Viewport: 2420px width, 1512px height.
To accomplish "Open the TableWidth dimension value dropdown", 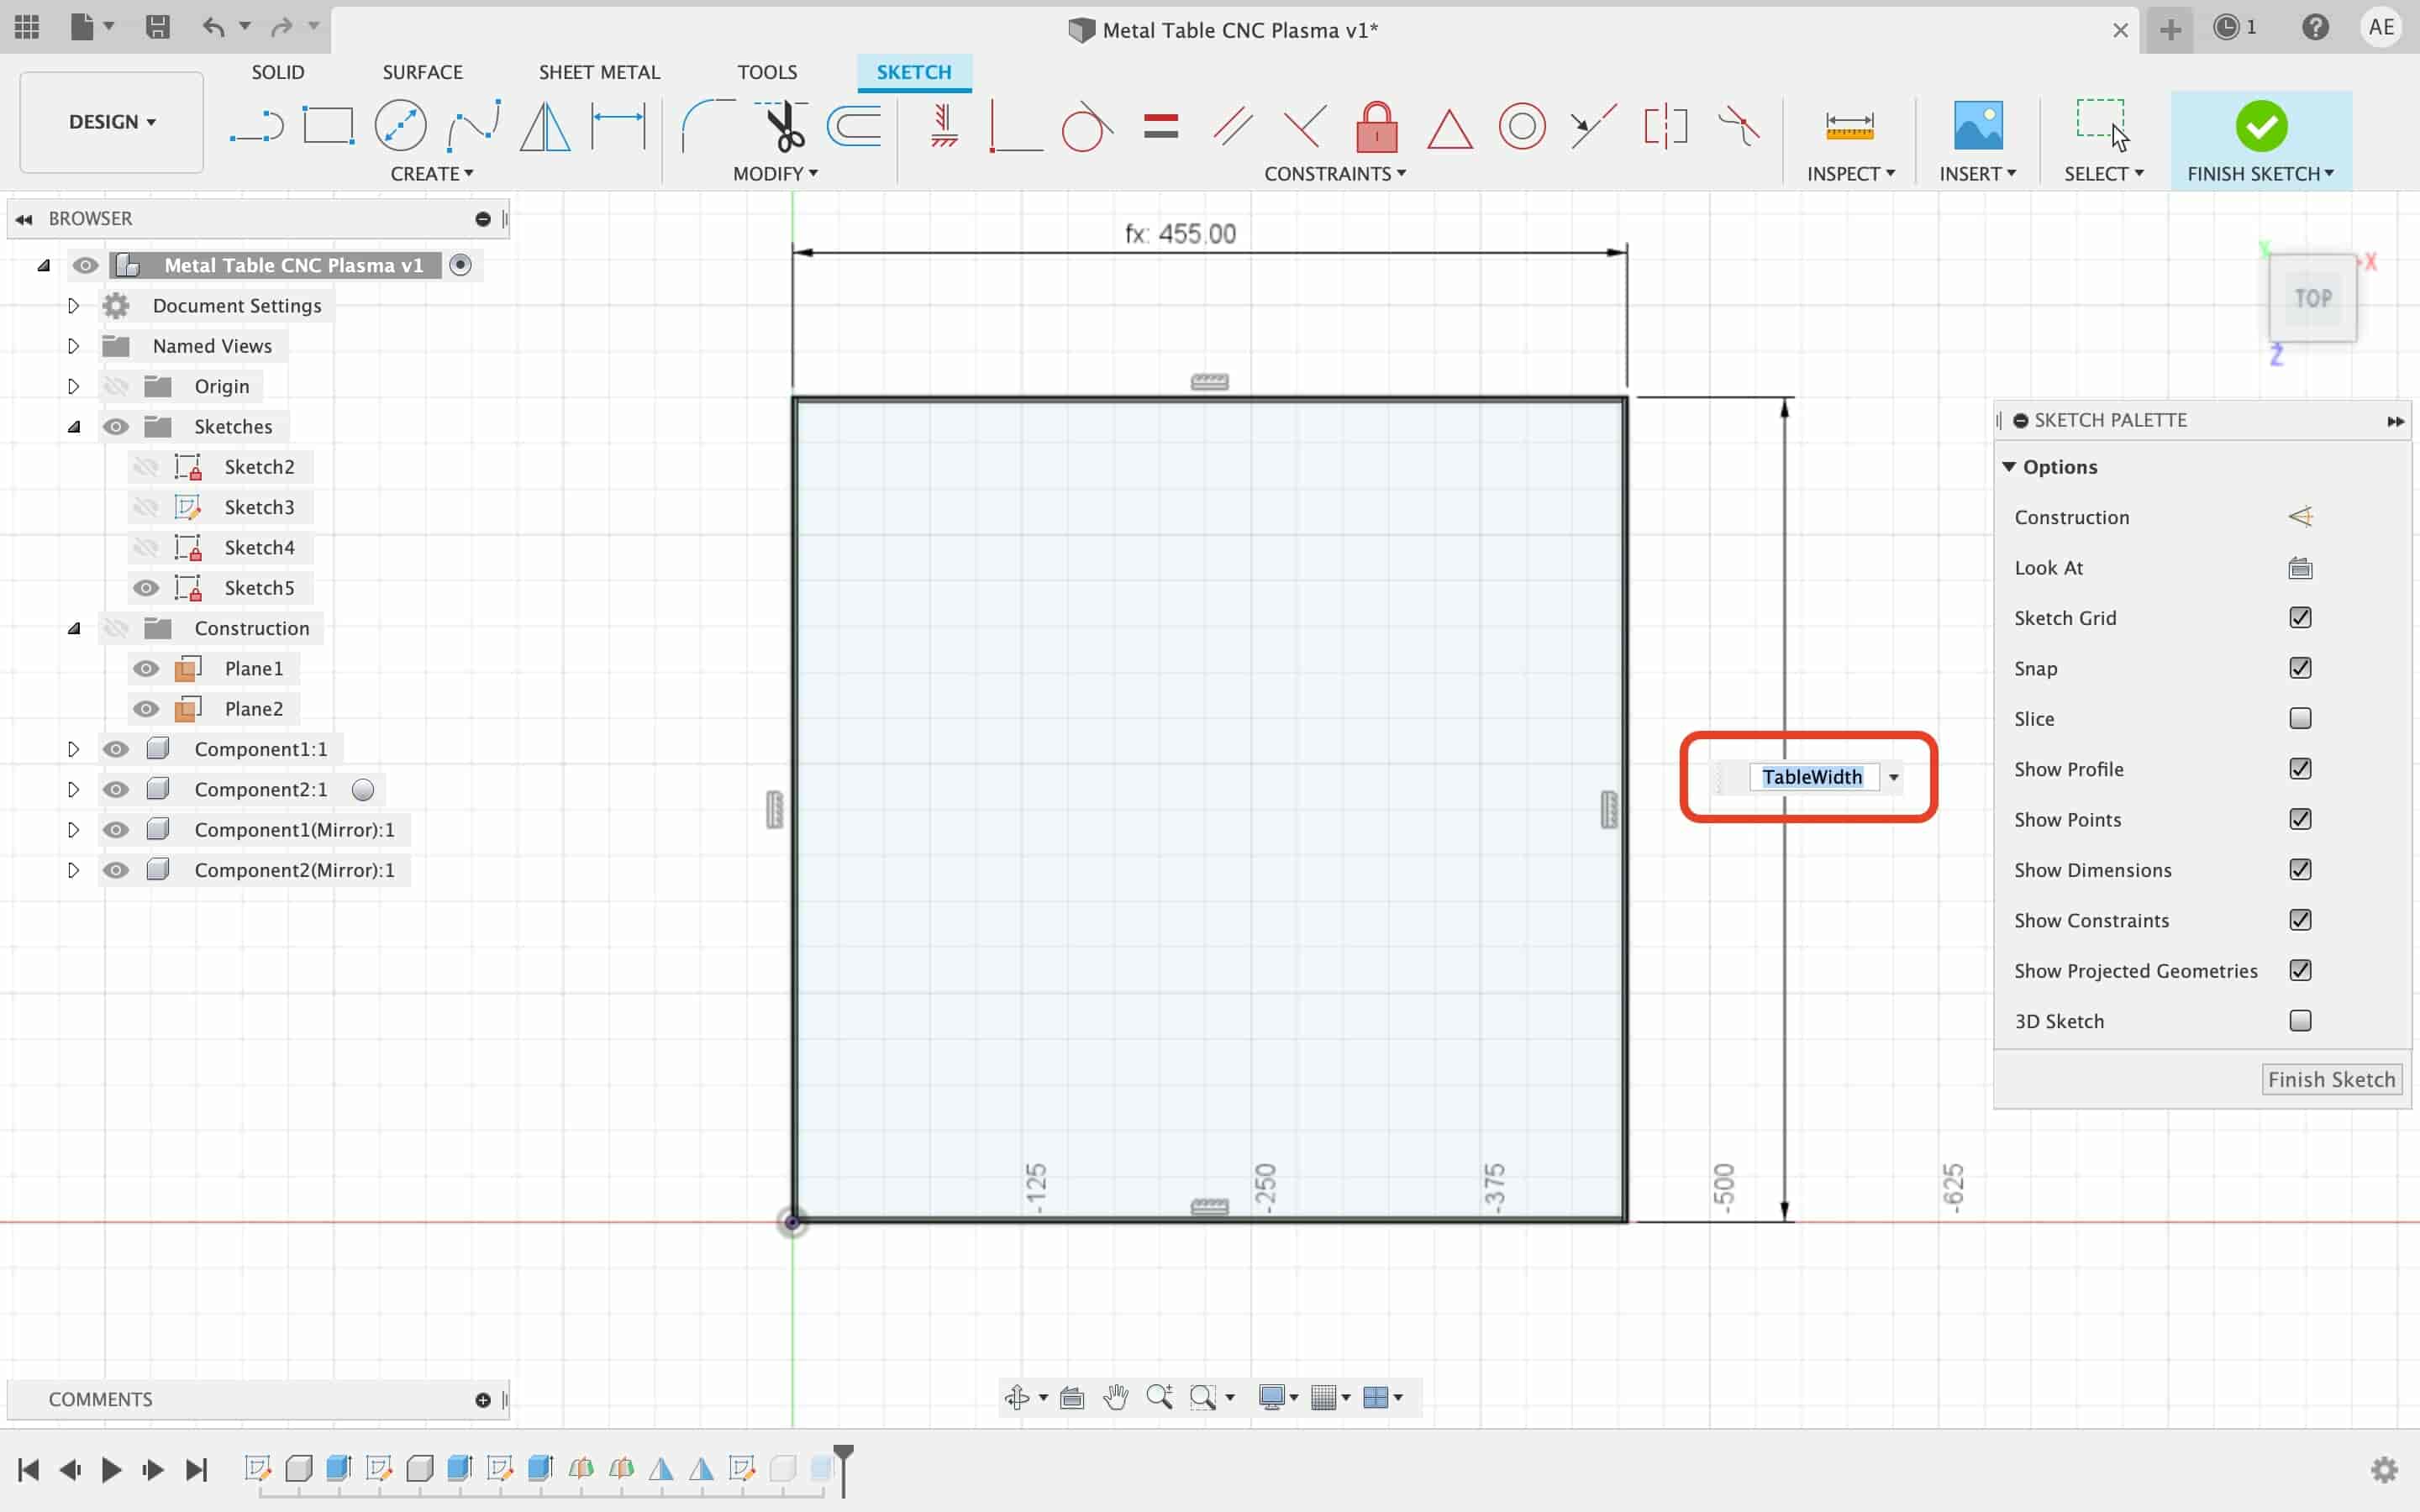I will pyautogui.click(x=1893, y=777).
